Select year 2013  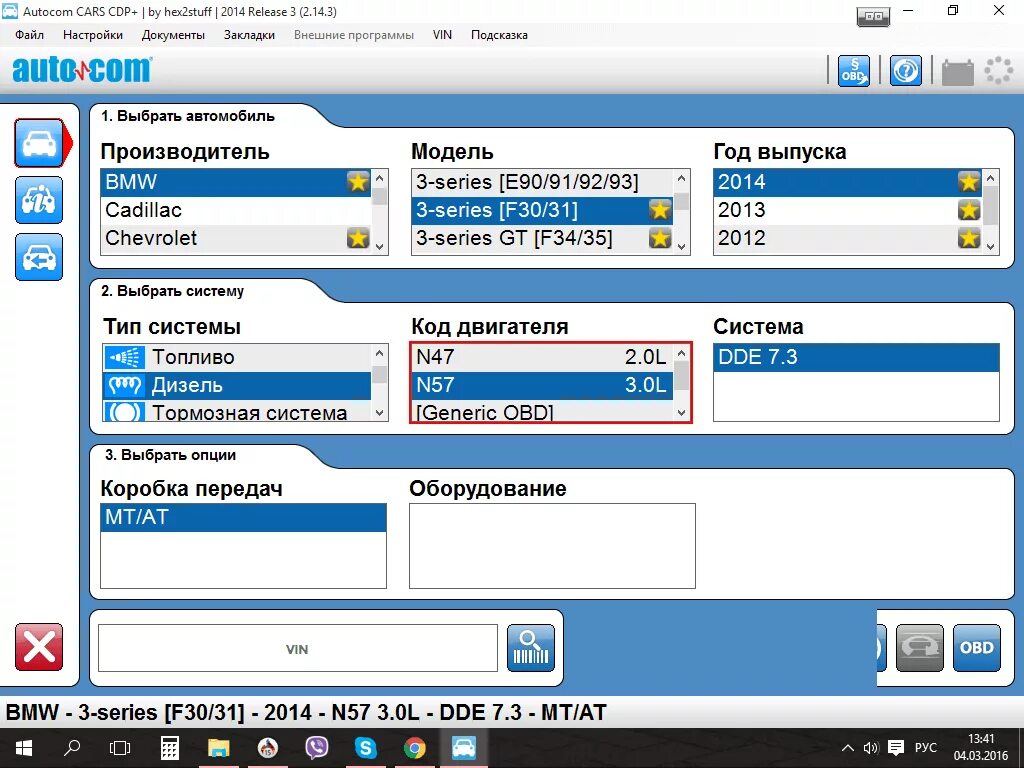point(848,210)
